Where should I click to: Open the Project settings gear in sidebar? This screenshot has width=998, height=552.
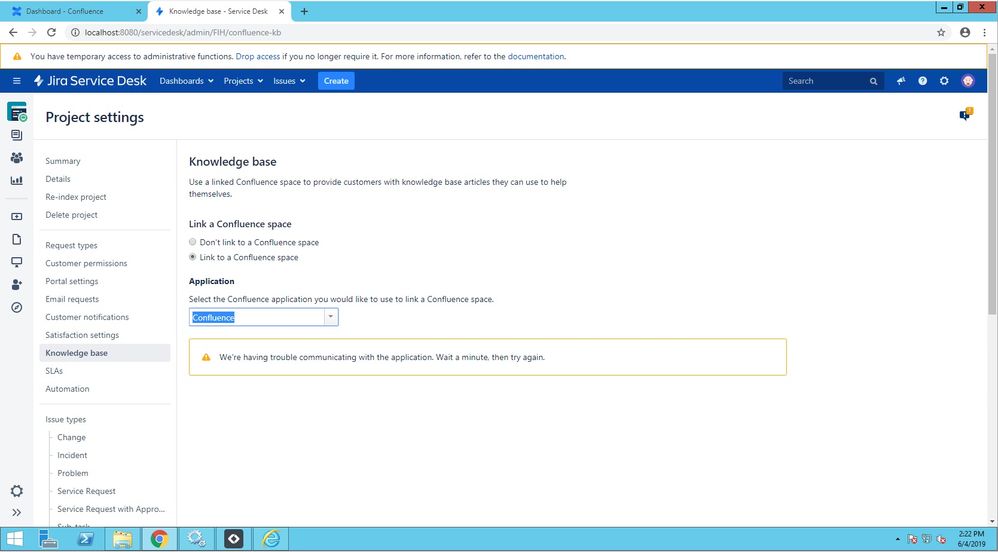[x=17, y=491]
